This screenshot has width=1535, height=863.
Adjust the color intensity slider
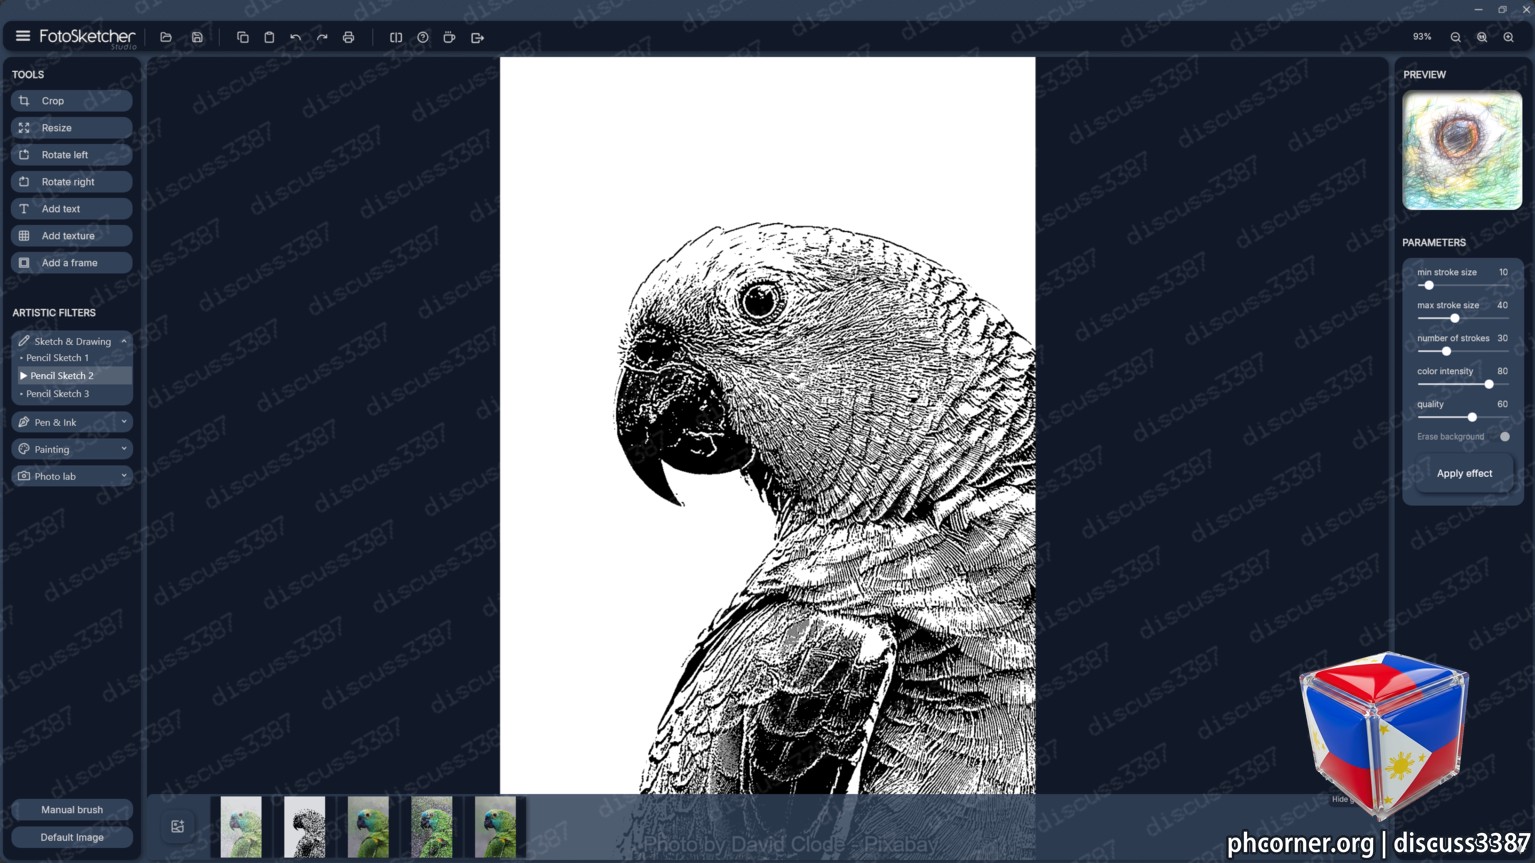tap(1462, 385)
